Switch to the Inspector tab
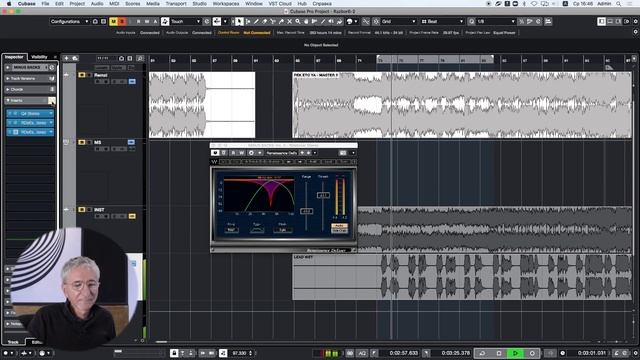640x360 pixels. (14, 57)
